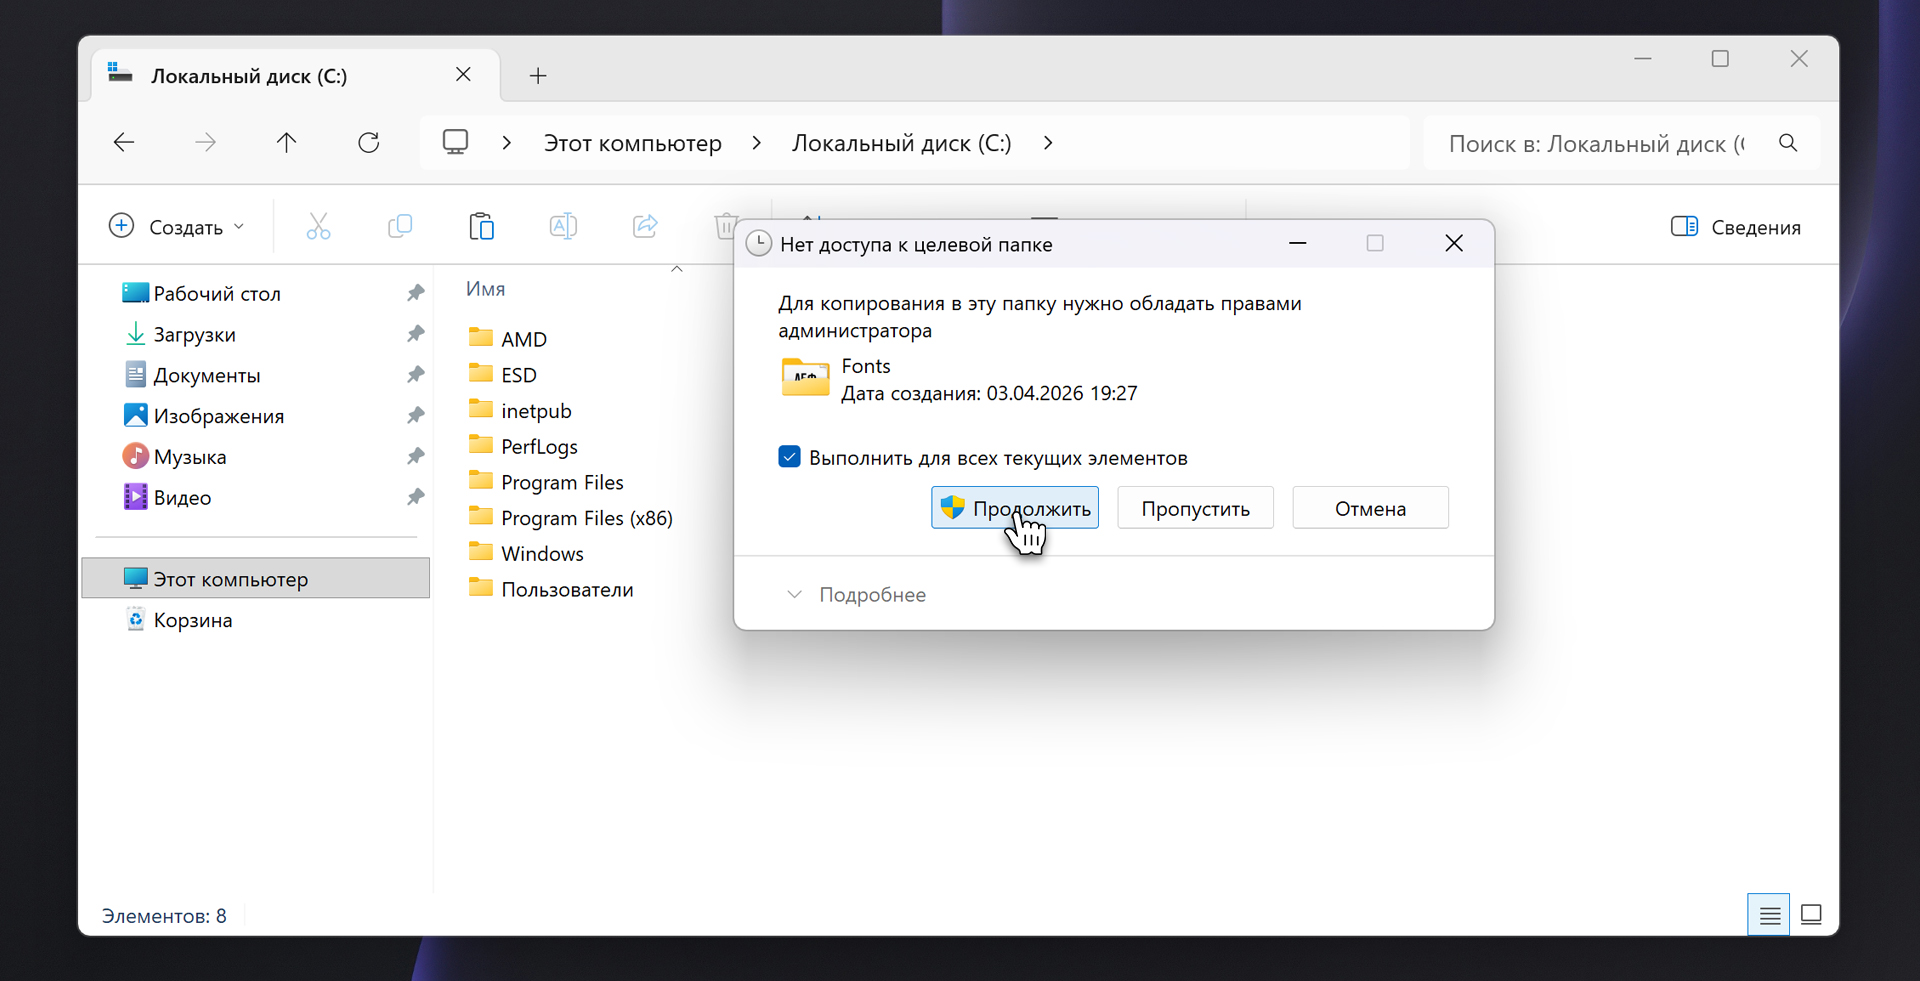This screenshot has width=1920, height=981.
Task: Refresh the current folder view
Action: 369,143
